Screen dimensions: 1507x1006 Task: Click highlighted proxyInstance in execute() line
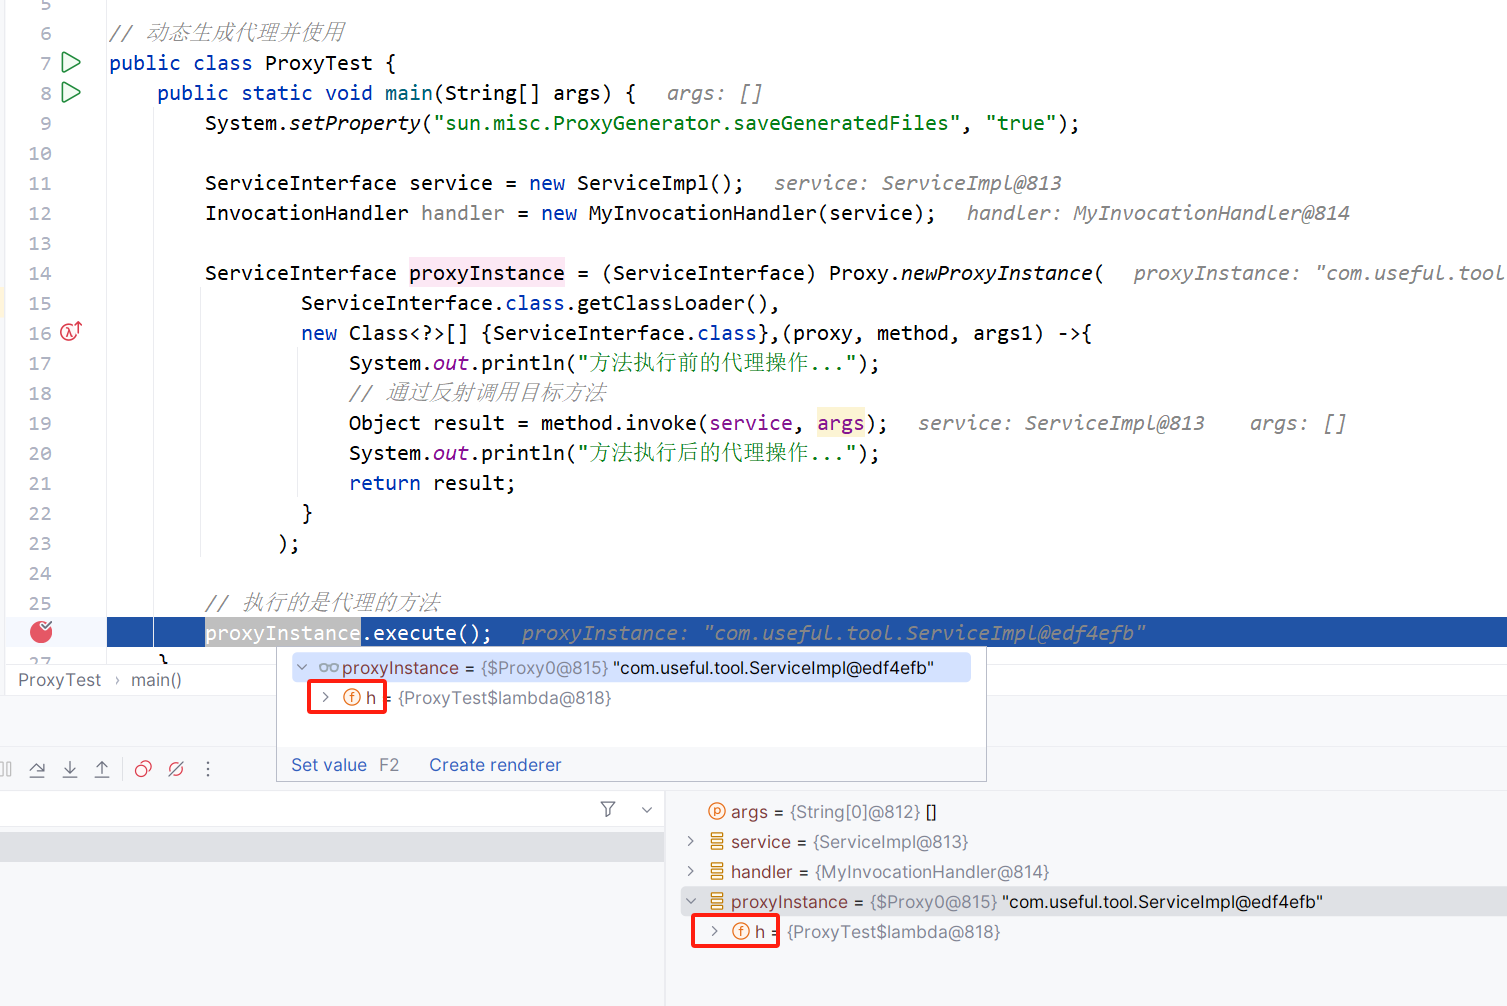click(x=283, y=633)
